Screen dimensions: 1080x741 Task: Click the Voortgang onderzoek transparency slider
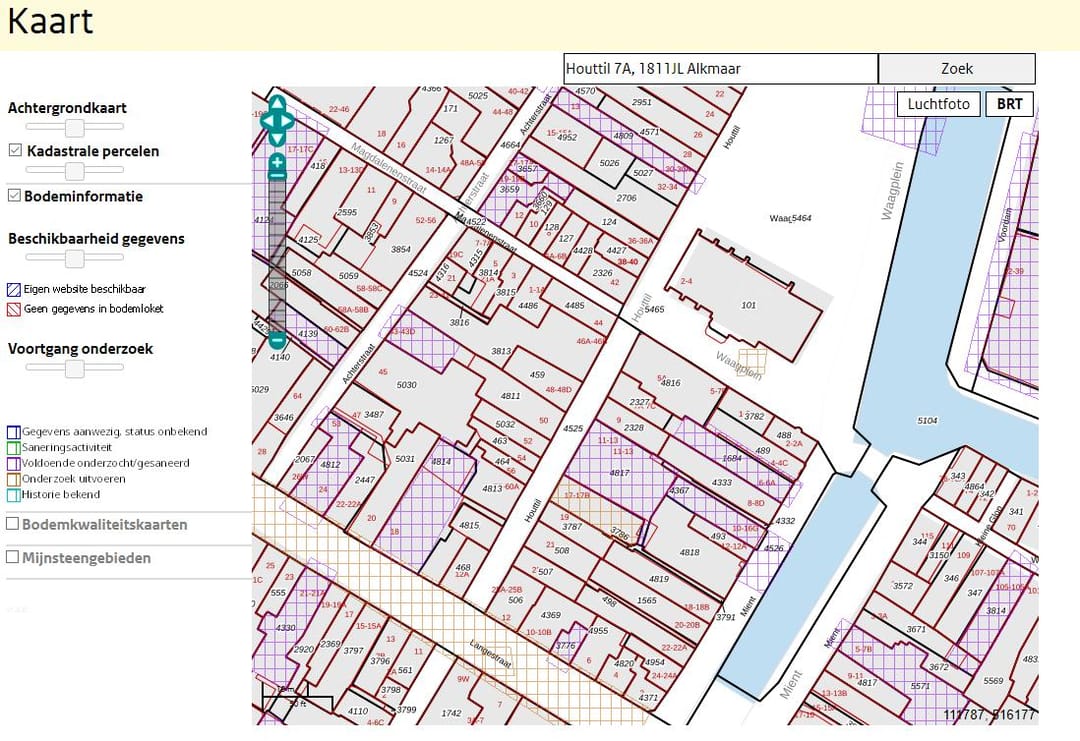(74, 368)
